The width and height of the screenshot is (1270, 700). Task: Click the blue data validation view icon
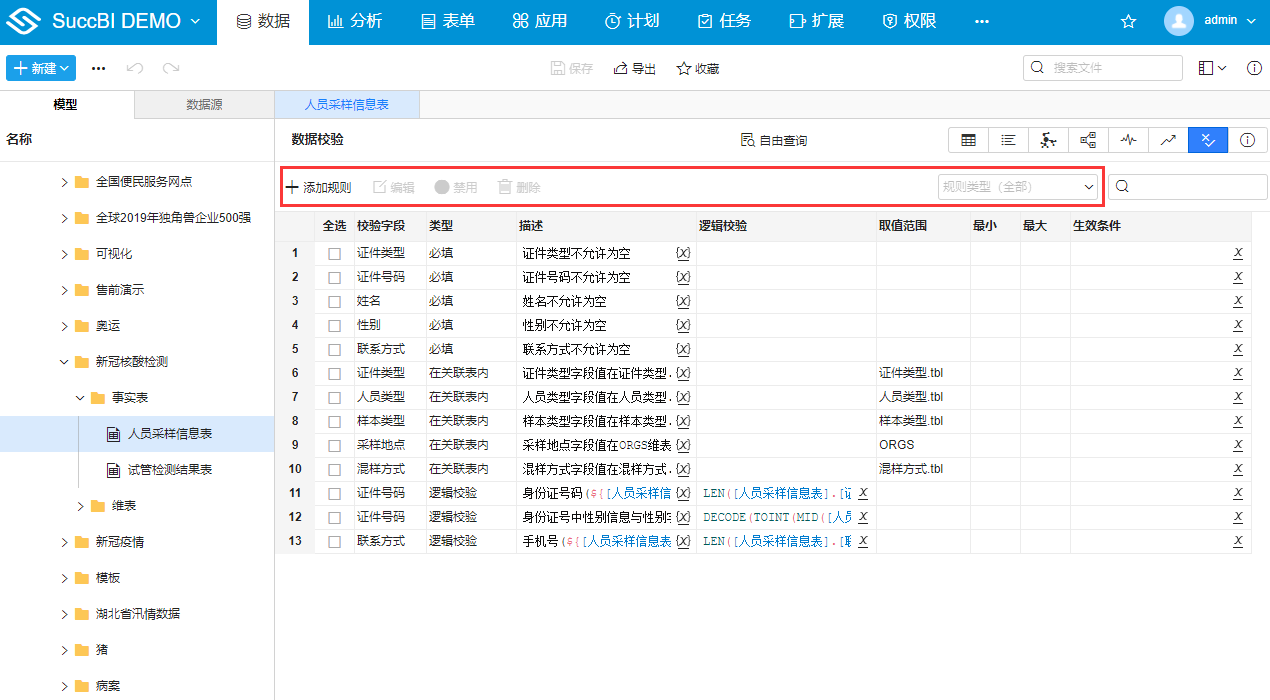(1207, 140)
